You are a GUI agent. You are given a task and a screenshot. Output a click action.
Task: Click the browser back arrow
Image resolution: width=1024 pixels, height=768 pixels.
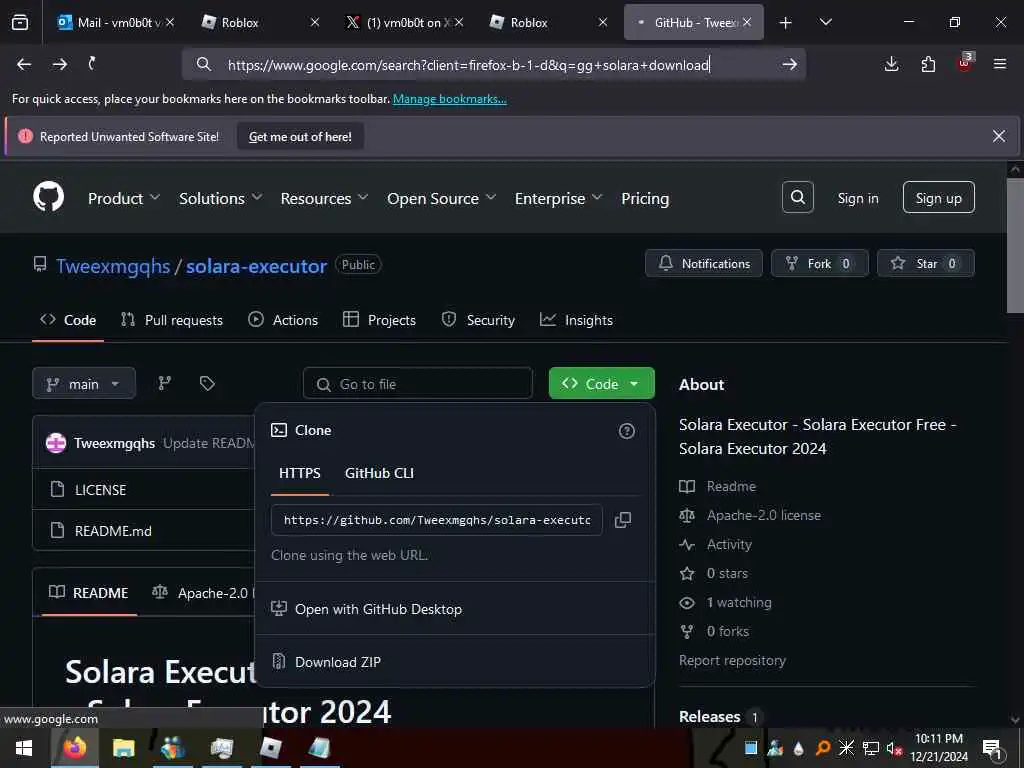tap(24, 64)
